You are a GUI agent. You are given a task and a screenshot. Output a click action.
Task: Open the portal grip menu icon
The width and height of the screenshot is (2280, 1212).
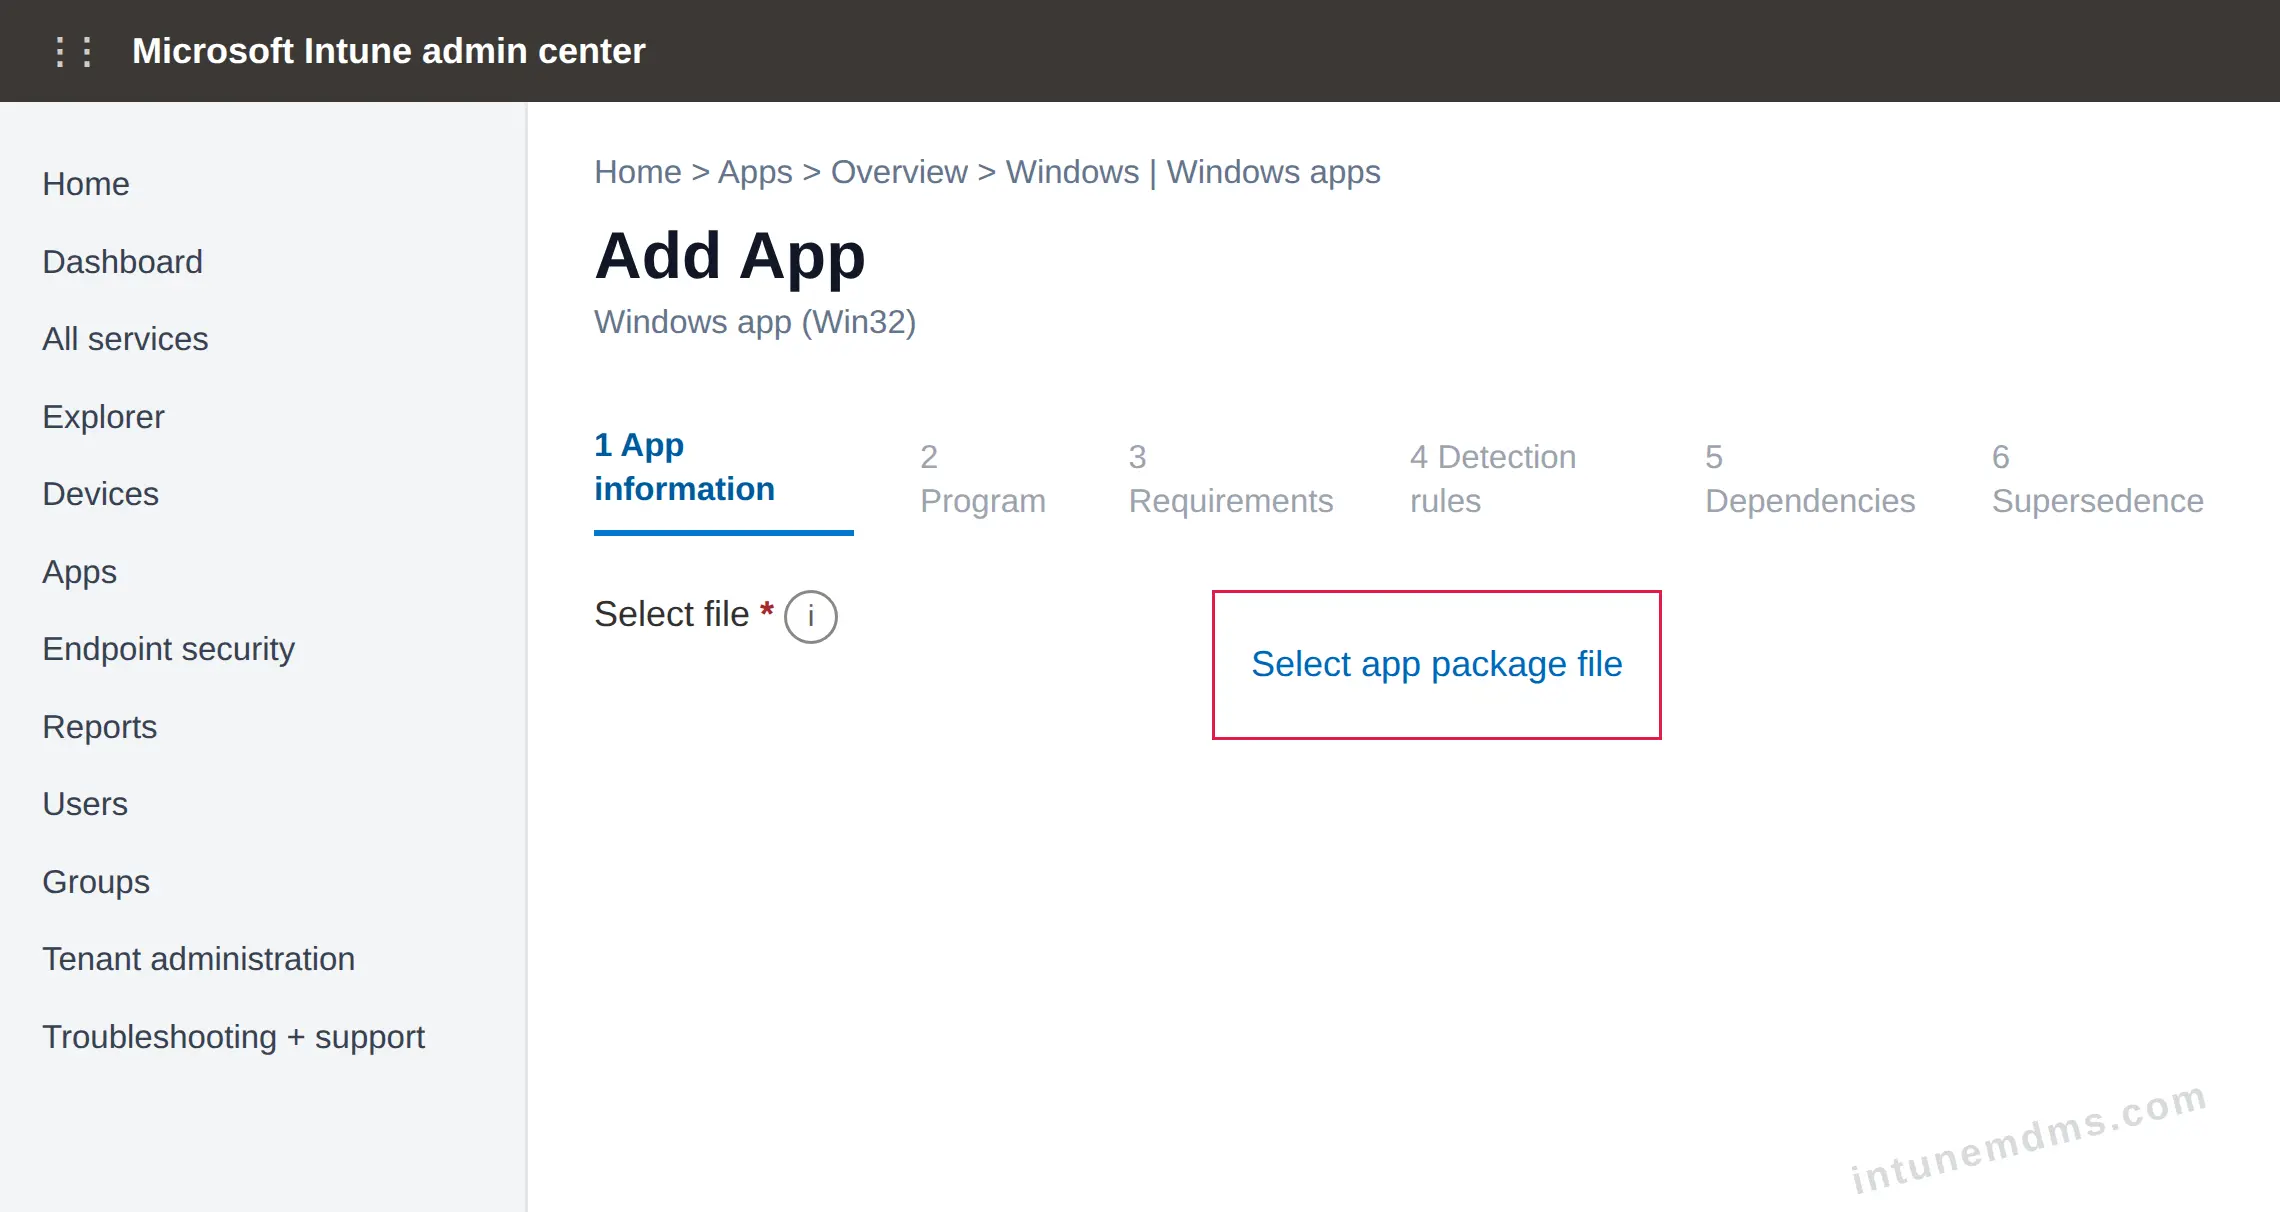(x=73, y=51)
